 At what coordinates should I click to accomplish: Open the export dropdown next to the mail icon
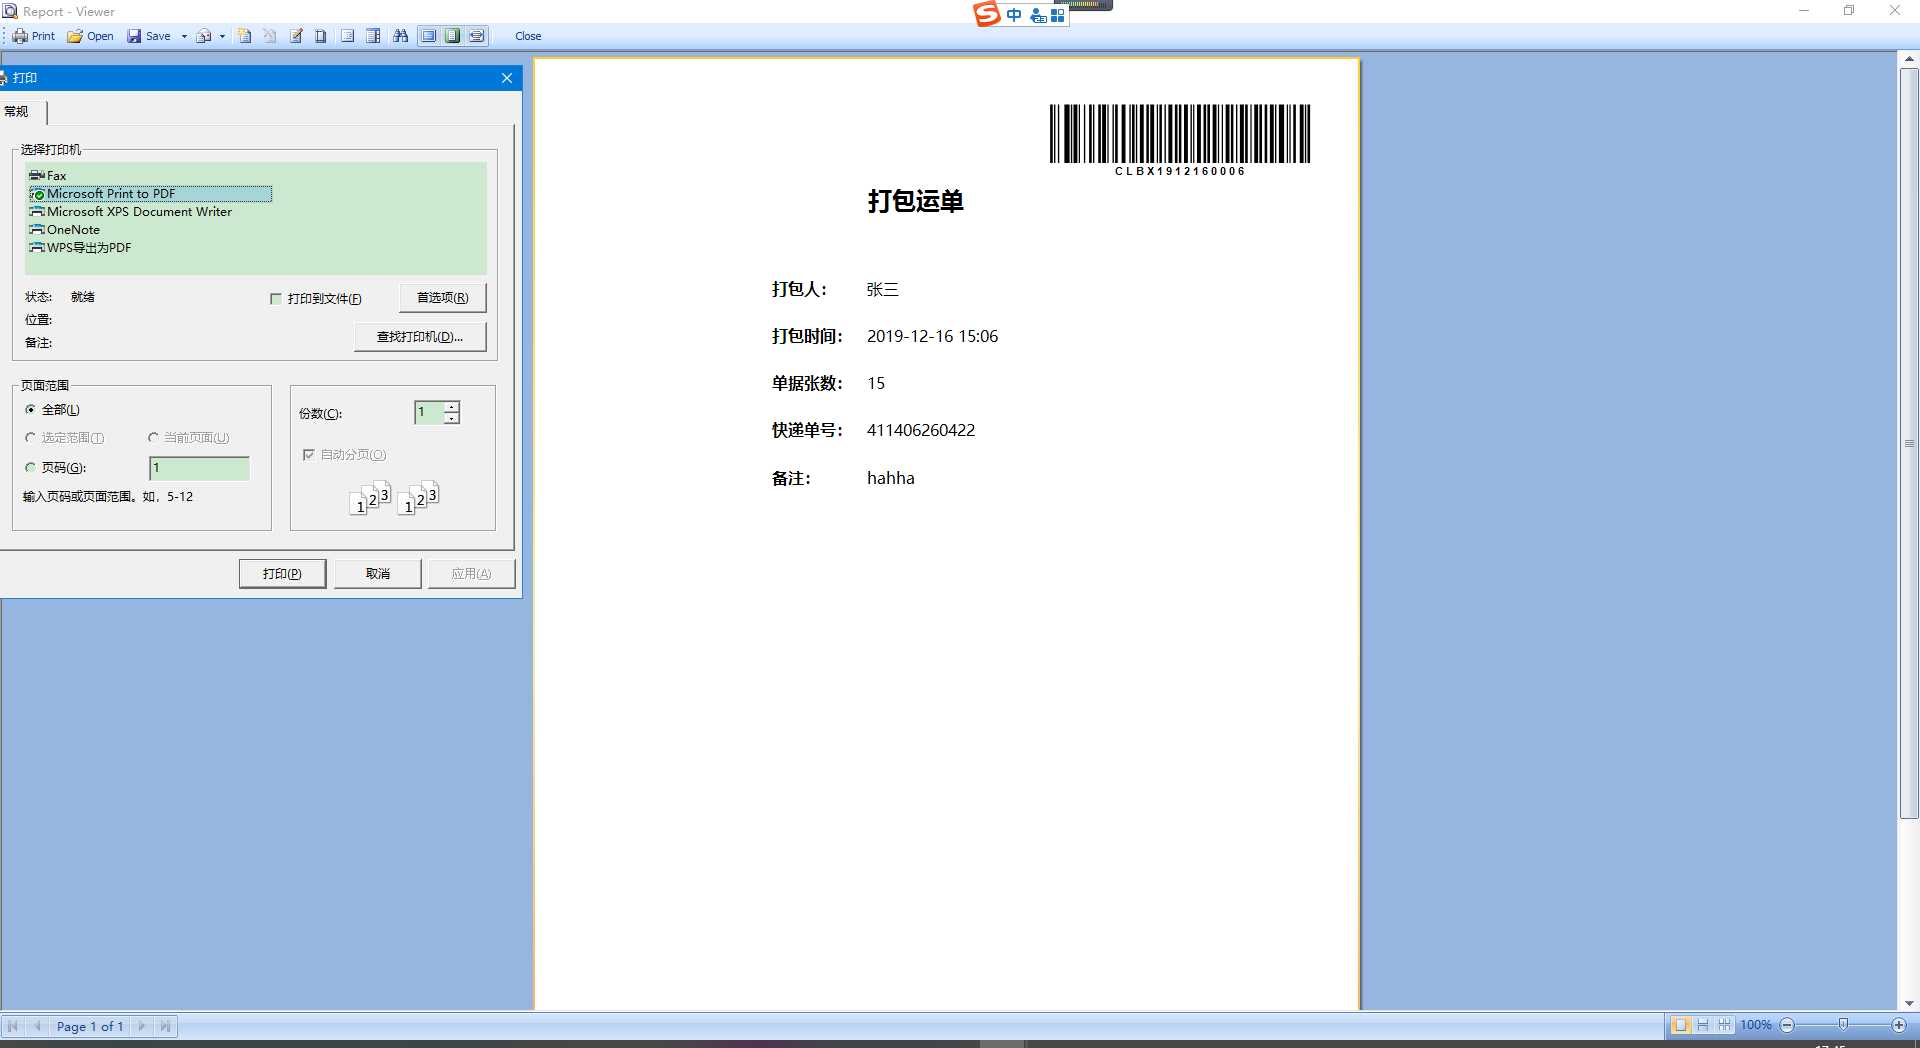(x=221, y=36)
